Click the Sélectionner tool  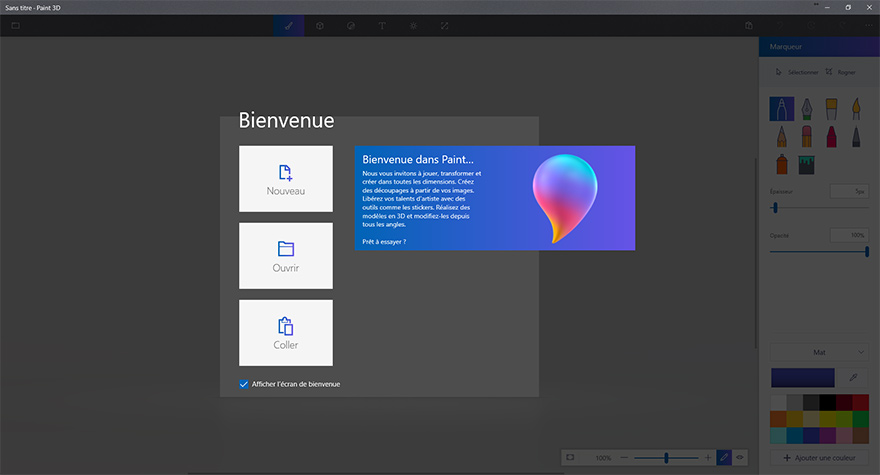coord(797,72)
